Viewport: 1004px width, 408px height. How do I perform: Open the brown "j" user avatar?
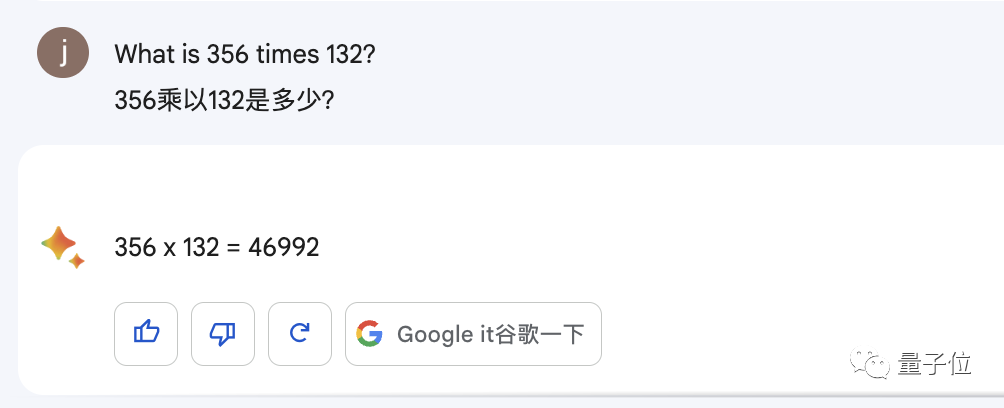(x=63, y=53)
